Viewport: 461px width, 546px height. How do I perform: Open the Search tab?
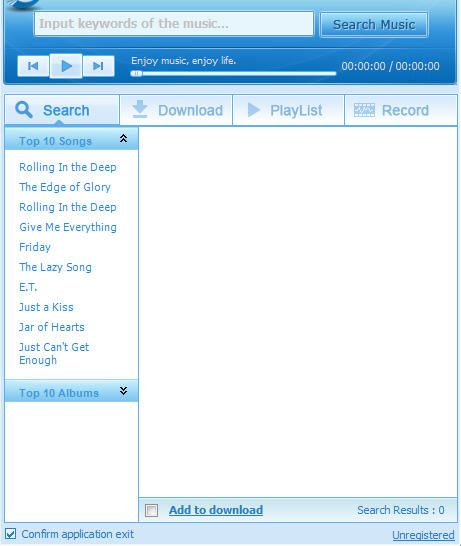[62, 110]
